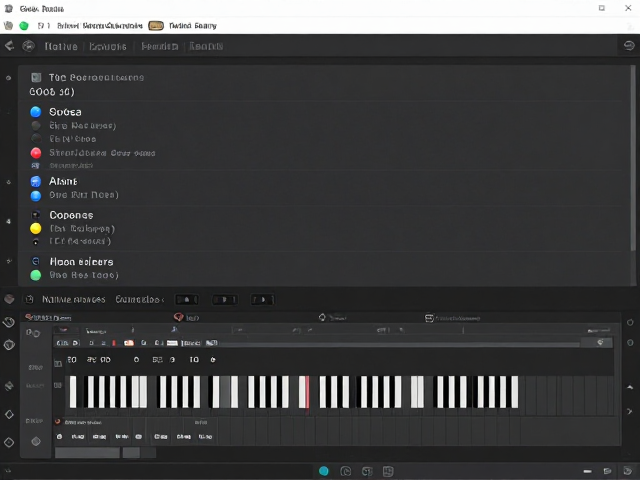The image size is (640, 480).
Task: Click the clock-like icon in bottom bar
Action: pos(345,471)
